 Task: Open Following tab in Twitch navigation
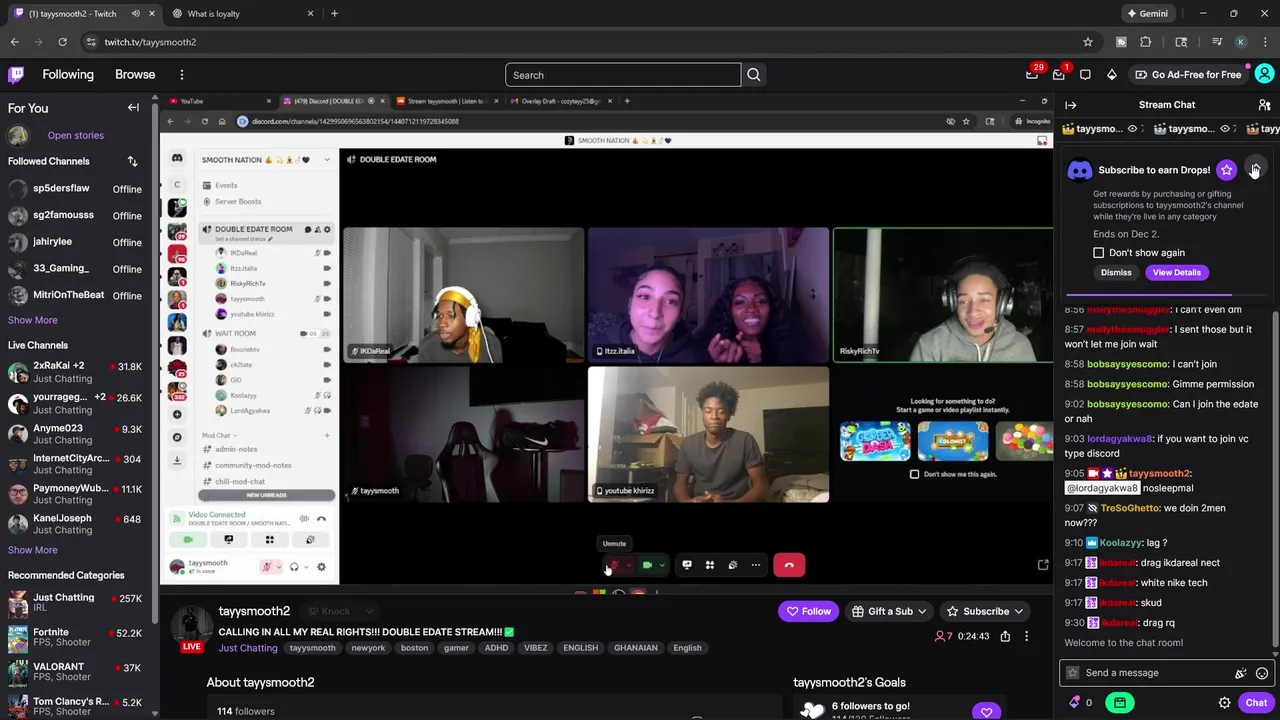coord(68,75)
